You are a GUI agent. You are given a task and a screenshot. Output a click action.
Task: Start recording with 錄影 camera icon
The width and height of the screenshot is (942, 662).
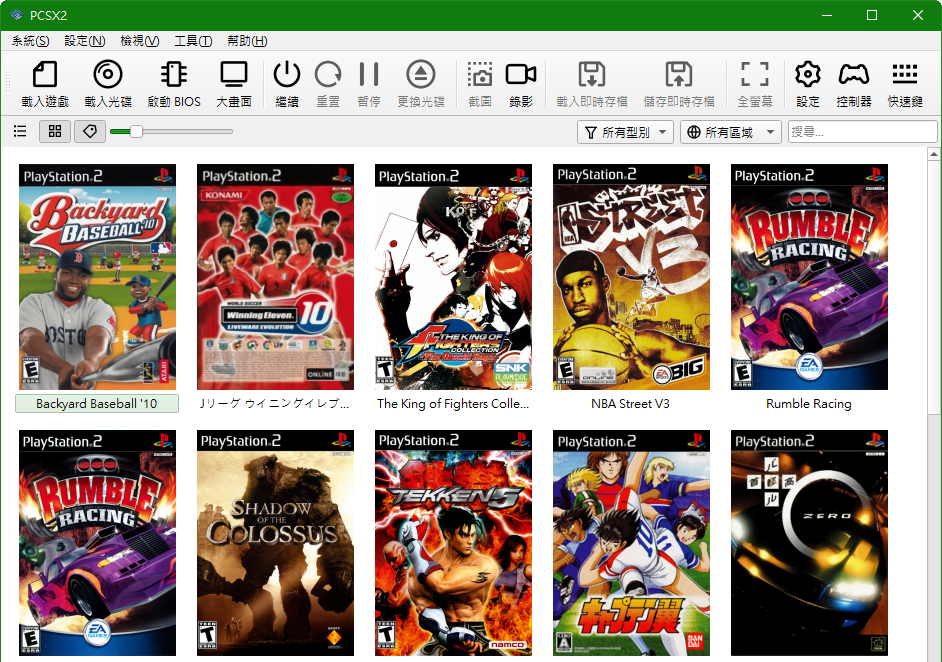click(521, 74)
